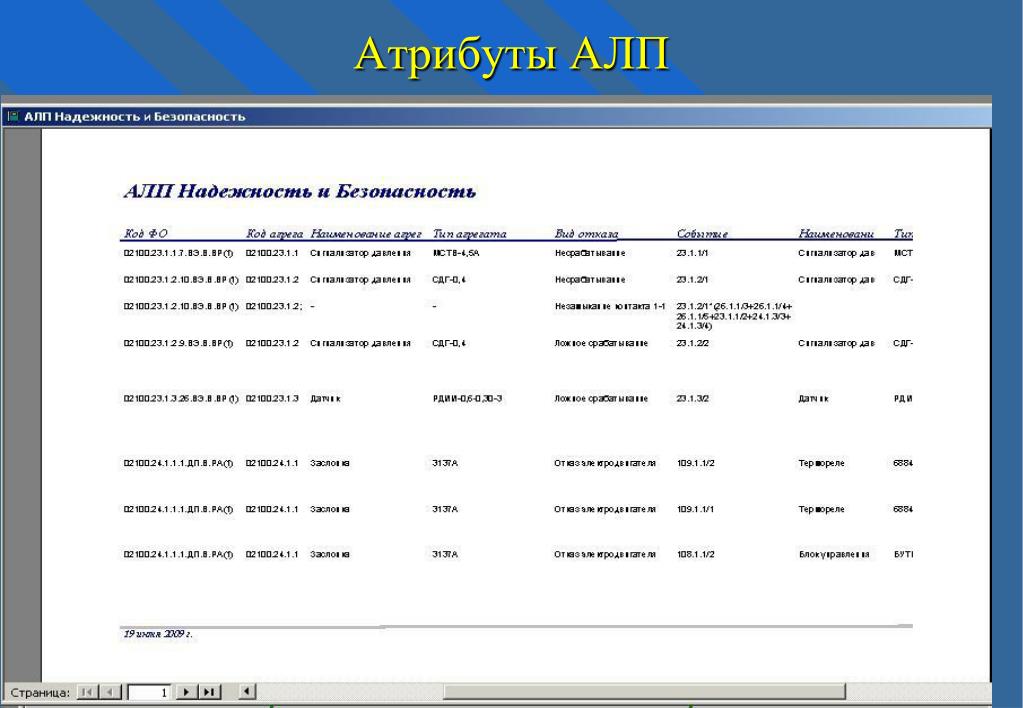Go to the first page button
Image resolution: width=1023 pixels, height=708 pixels.
(x=87, y=692)
